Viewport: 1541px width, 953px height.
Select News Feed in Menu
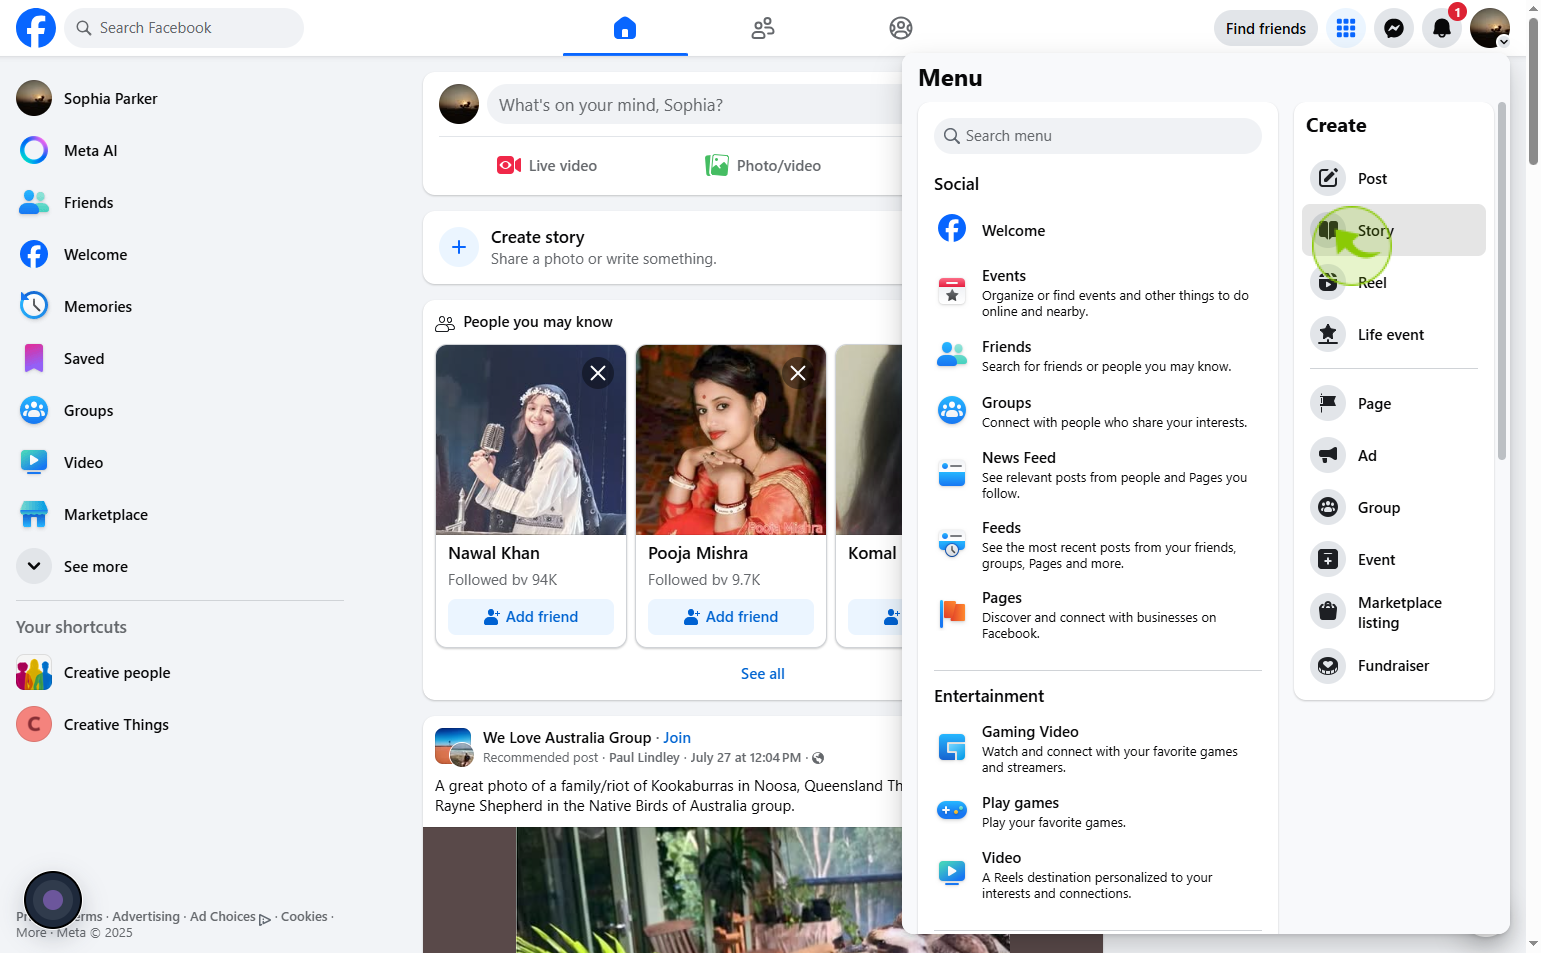tap(1098, 475)
